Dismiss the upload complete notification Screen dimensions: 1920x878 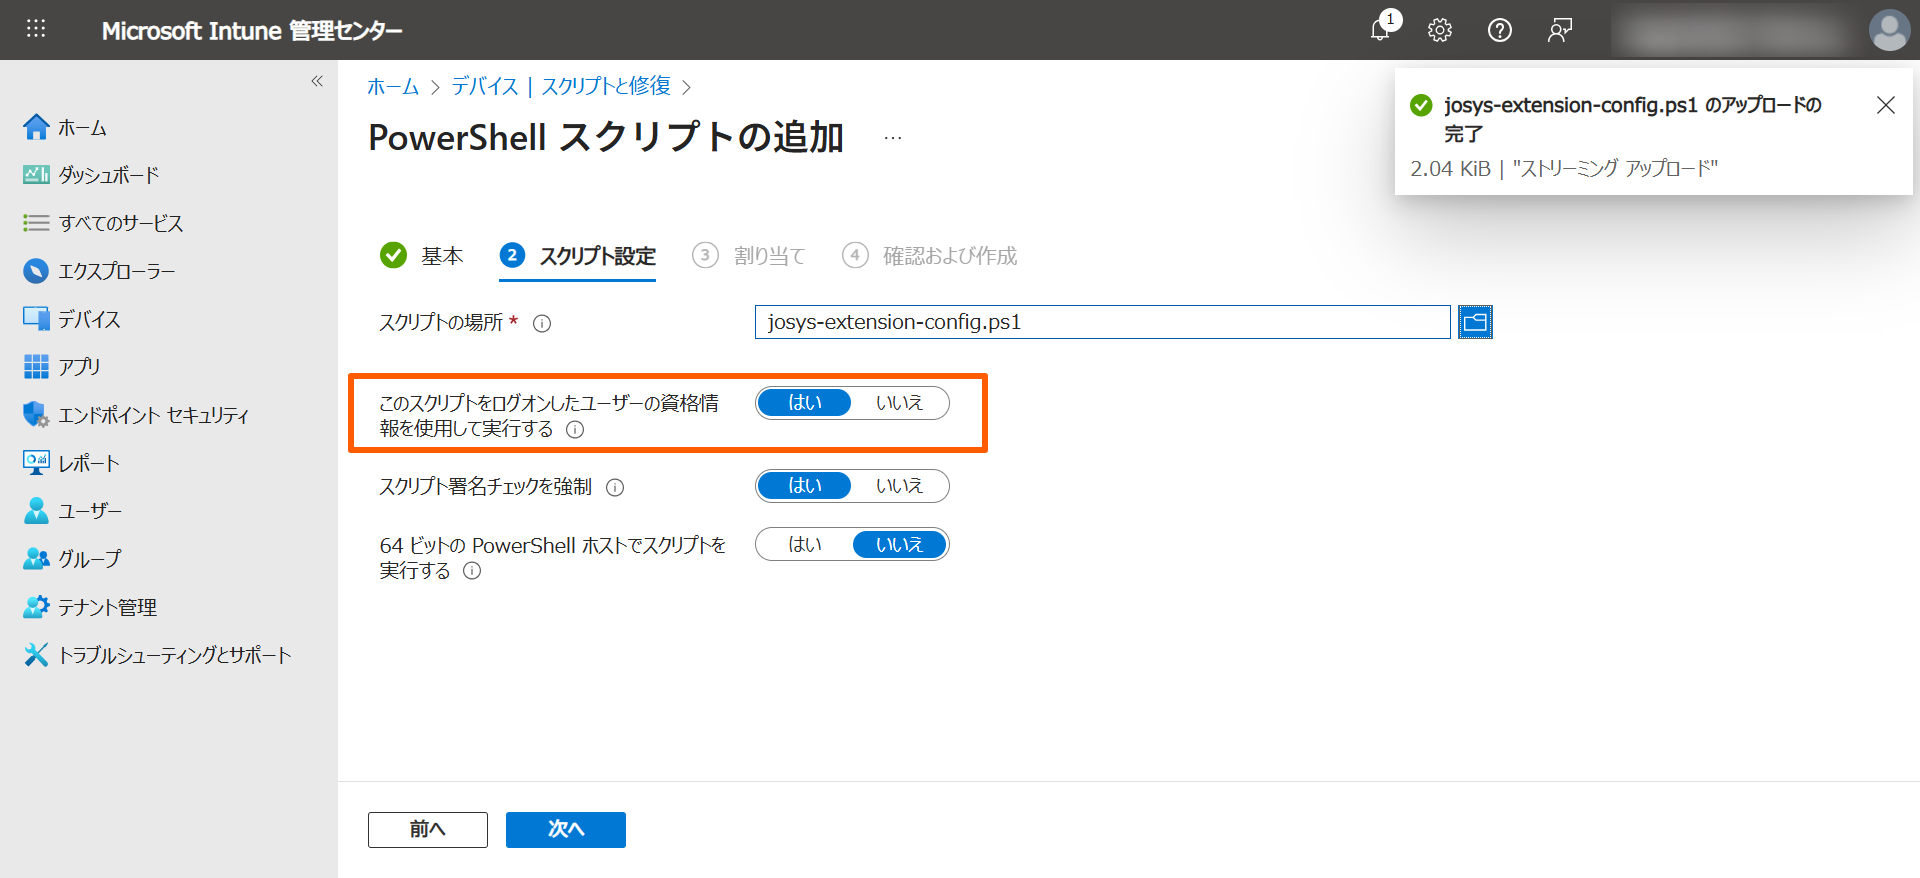(1885, 105)
